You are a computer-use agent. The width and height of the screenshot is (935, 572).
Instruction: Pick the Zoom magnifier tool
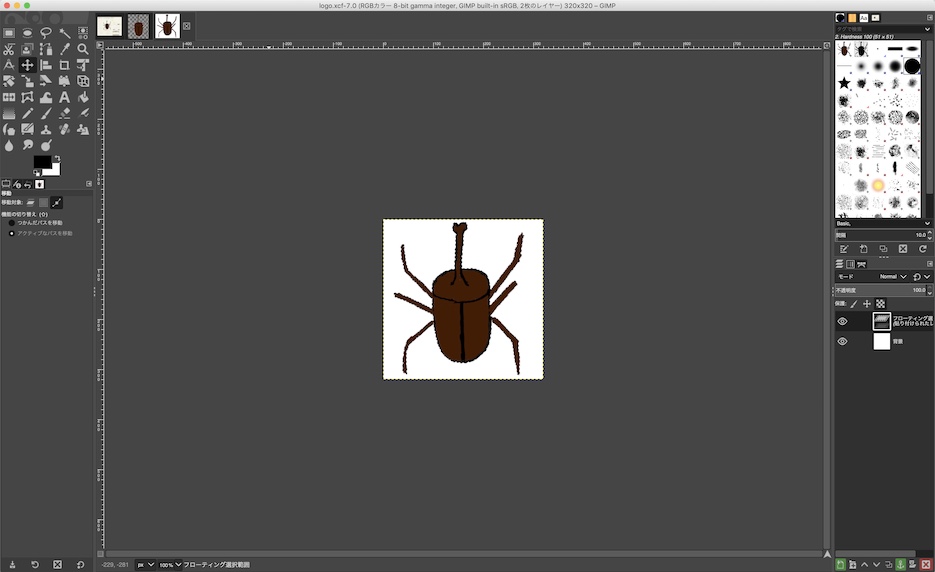coord(83,49)
